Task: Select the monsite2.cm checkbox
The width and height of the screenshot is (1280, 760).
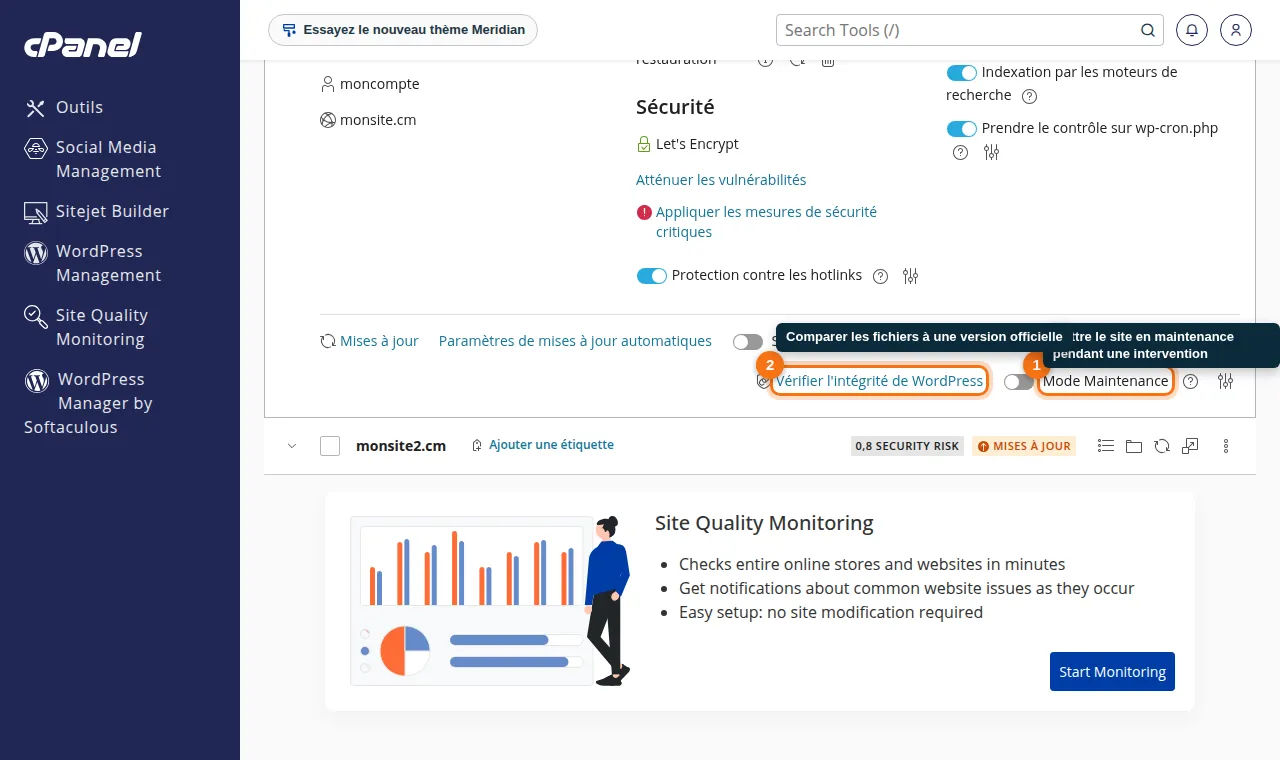Action: coord(330,446)
